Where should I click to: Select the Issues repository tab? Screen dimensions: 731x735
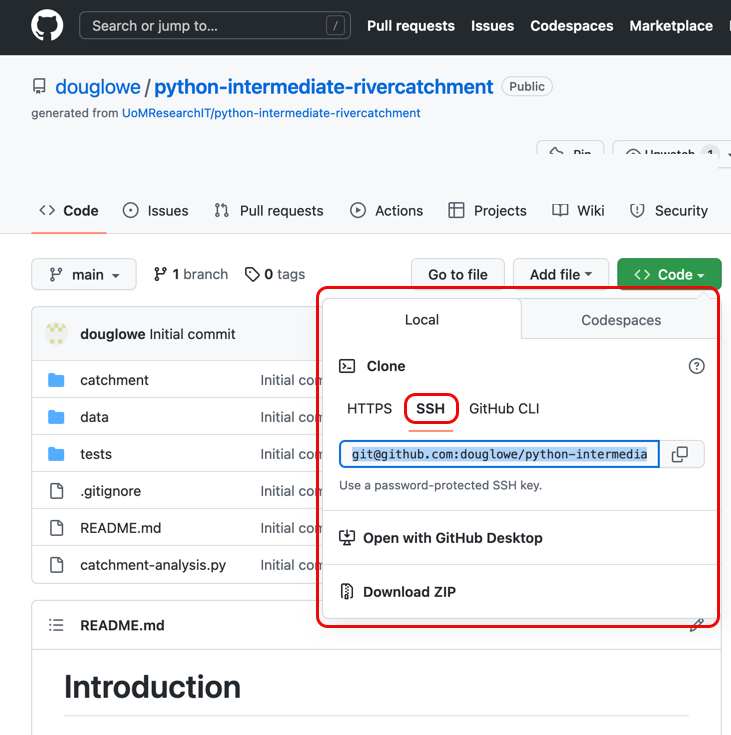(156, 211)
